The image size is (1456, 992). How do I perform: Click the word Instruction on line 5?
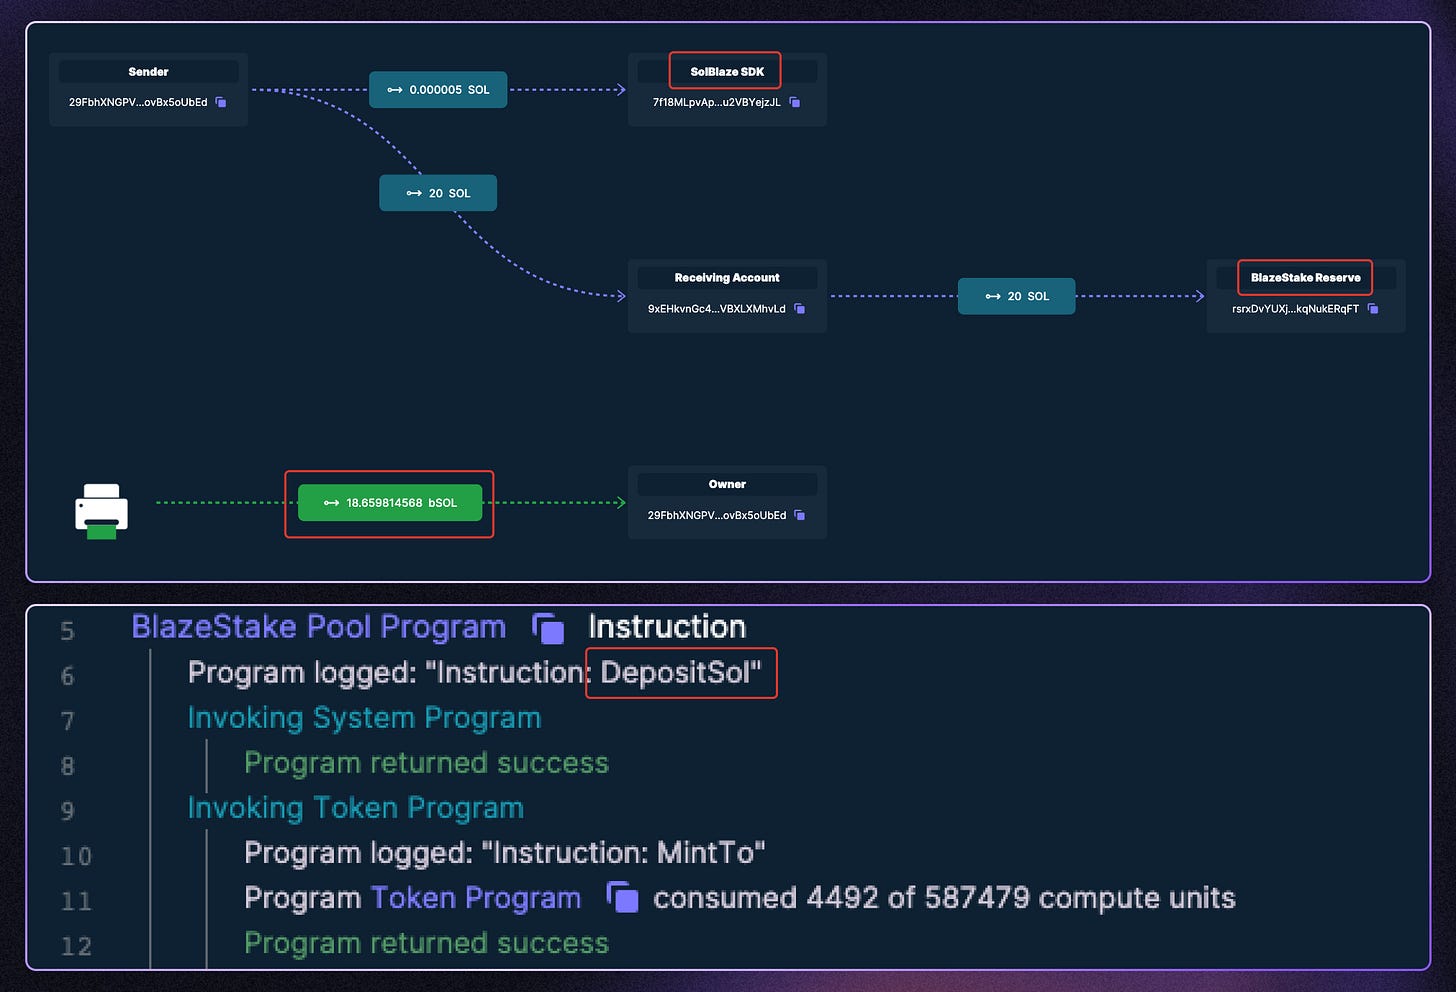click(x=667, y=627)
